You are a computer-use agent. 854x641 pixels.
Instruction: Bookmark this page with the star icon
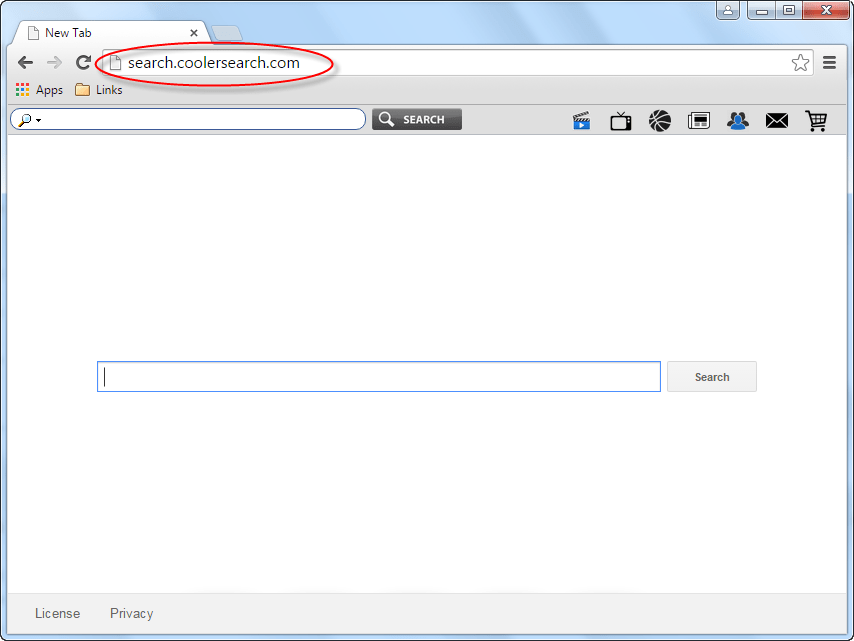pos(800,63)
